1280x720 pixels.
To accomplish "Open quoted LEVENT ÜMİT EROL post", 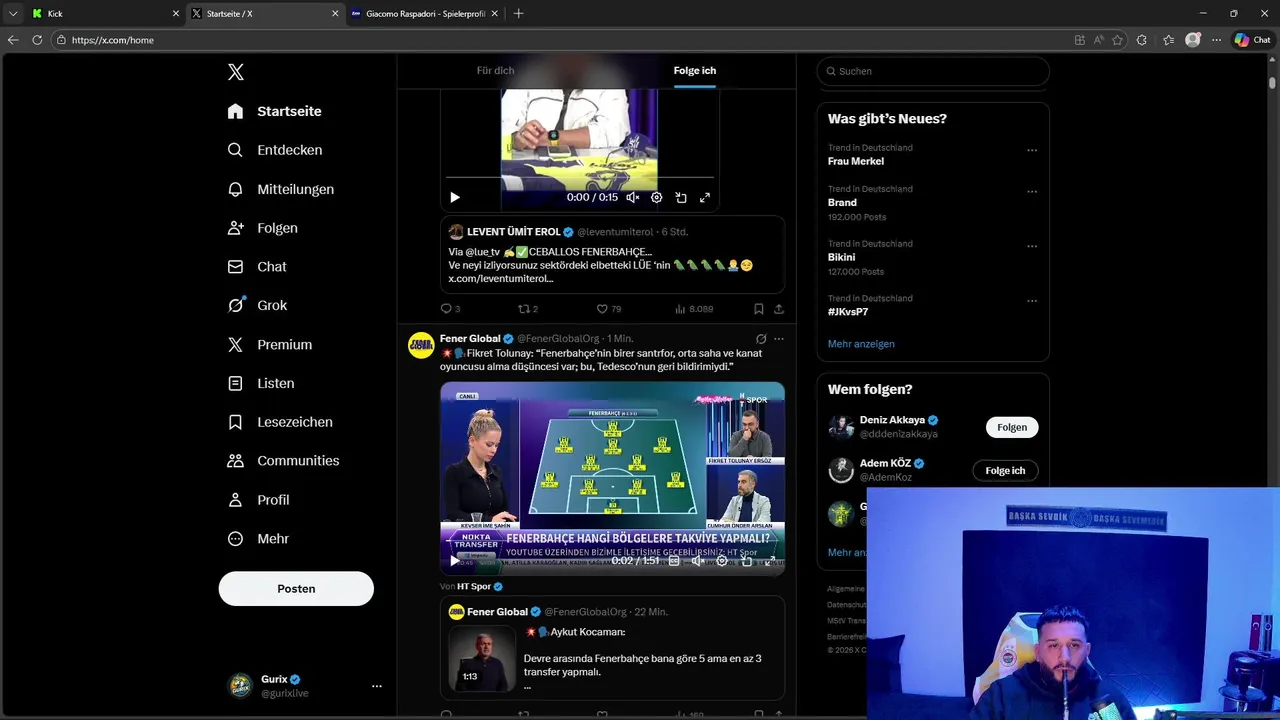I will pos(612,255).
